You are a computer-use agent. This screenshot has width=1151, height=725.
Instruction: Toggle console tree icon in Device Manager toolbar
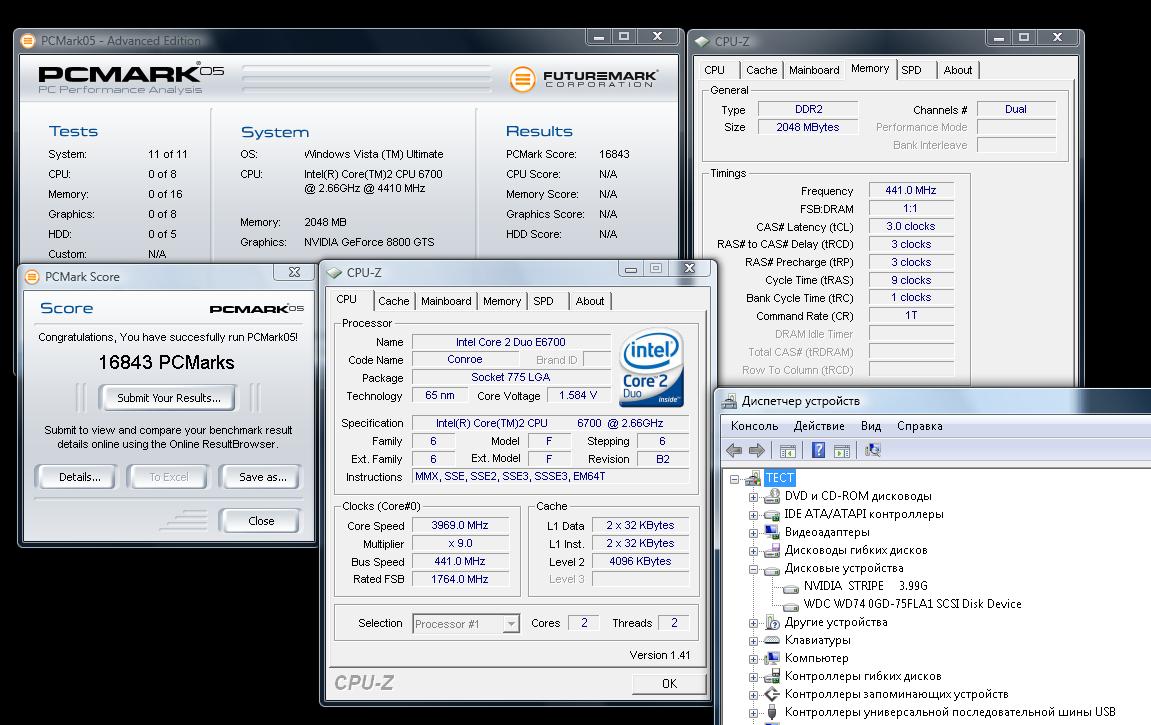click(788, 451)
